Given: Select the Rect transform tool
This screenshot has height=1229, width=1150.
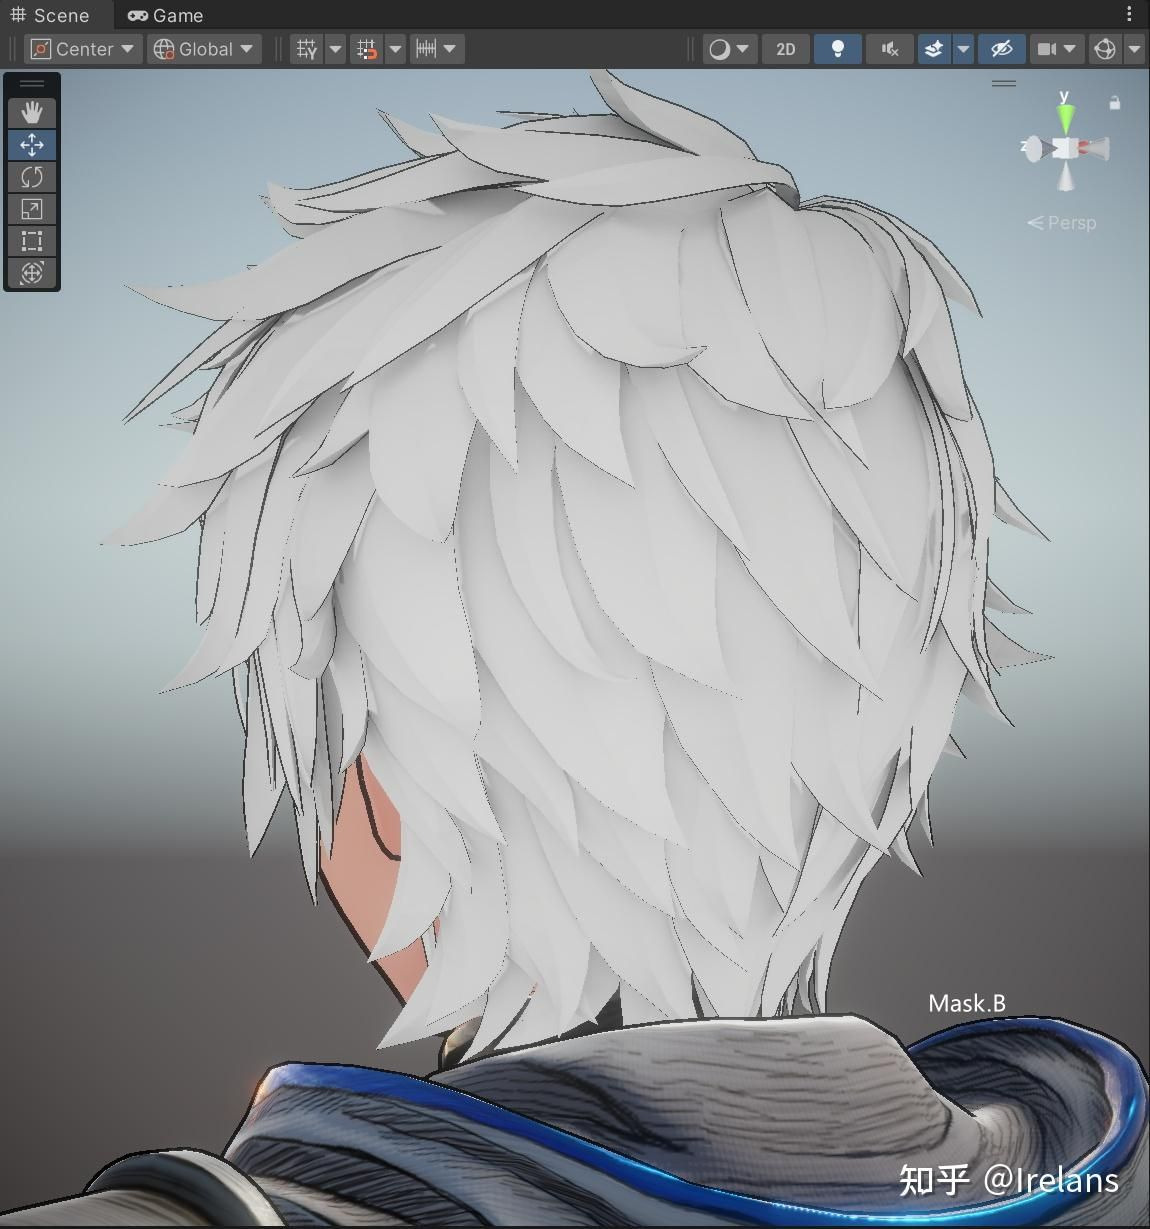Looking at the screenshot, I should pos(32,241).
